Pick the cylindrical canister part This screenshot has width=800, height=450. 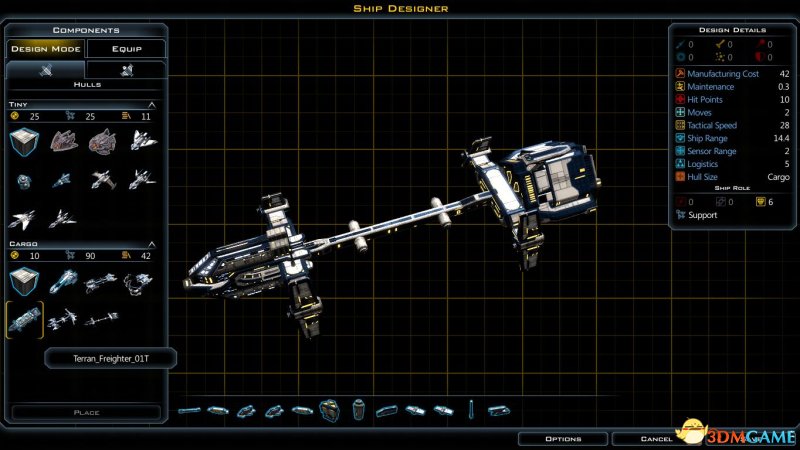pyautogui.click(x=359, y=410)
